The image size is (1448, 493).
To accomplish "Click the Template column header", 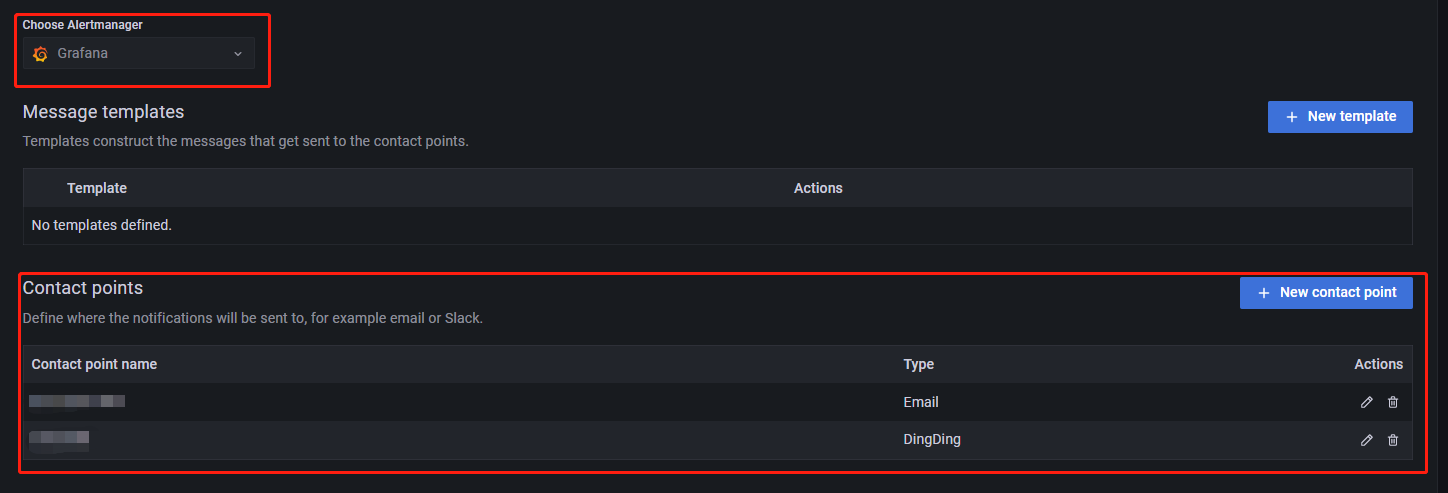I will point(97,188).
